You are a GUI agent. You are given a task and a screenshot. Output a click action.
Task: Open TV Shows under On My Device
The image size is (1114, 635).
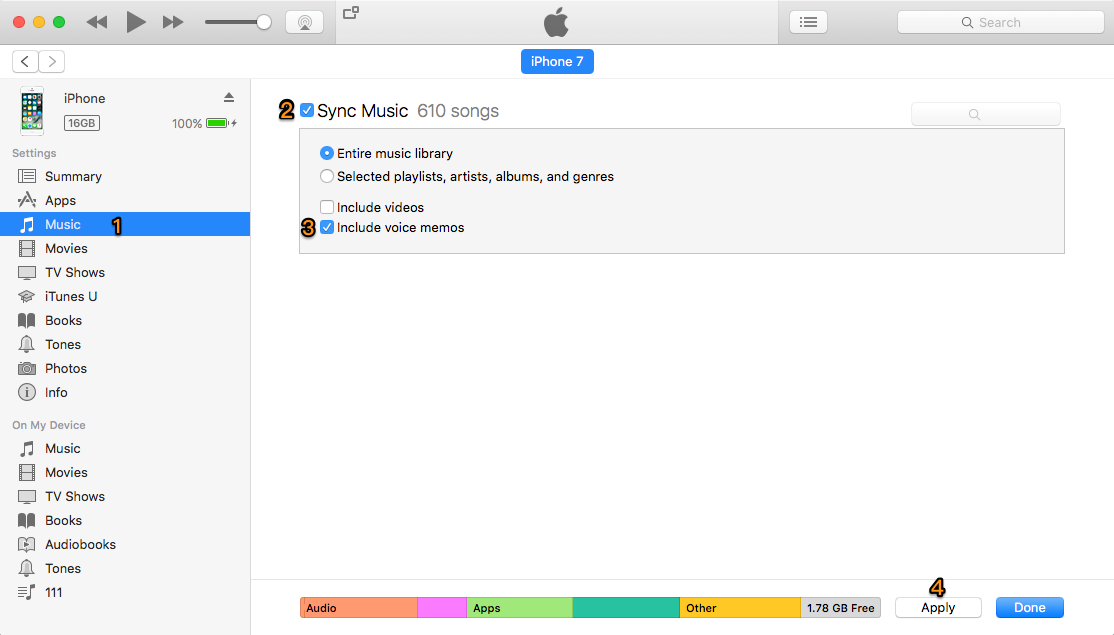tap(125, 496)
